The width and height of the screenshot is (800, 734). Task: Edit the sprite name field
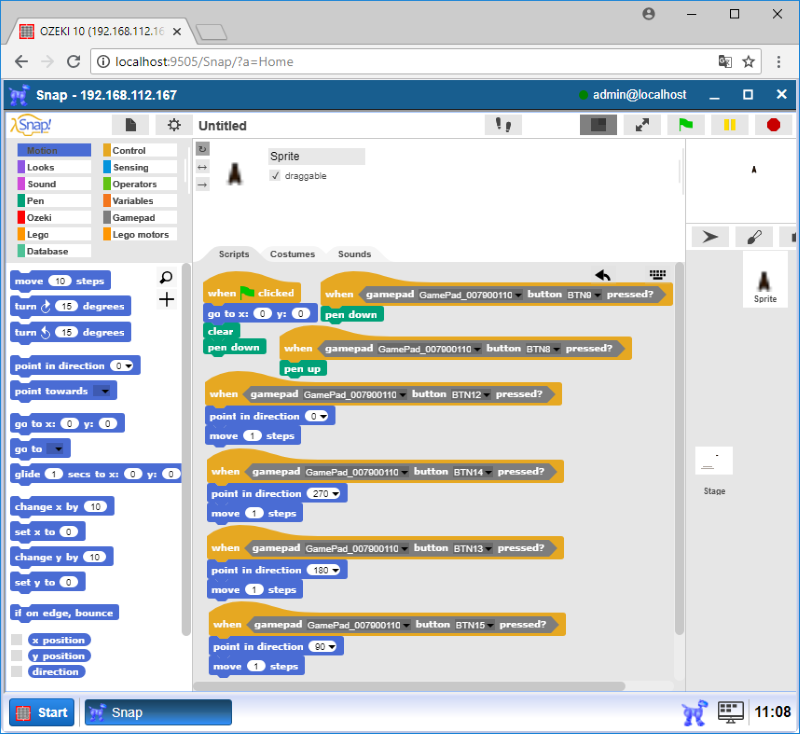click(x=316, y=156)
